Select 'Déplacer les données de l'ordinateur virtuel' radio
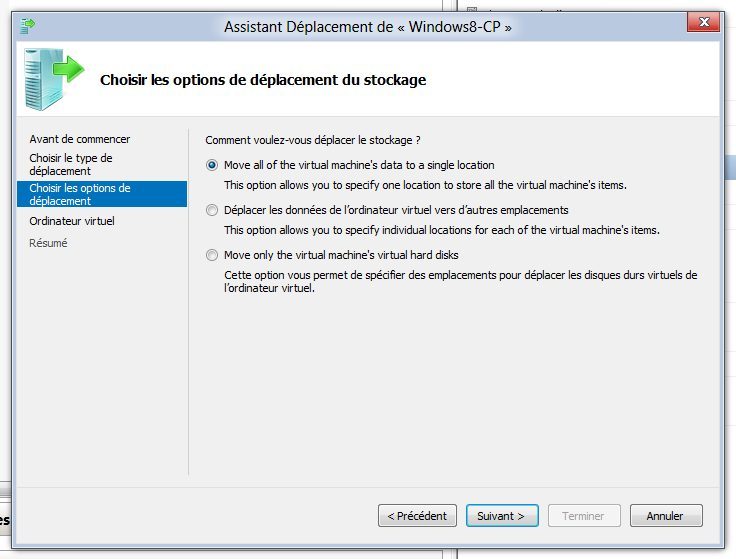Screen dimensions: 736x559 tap(212, 210)
